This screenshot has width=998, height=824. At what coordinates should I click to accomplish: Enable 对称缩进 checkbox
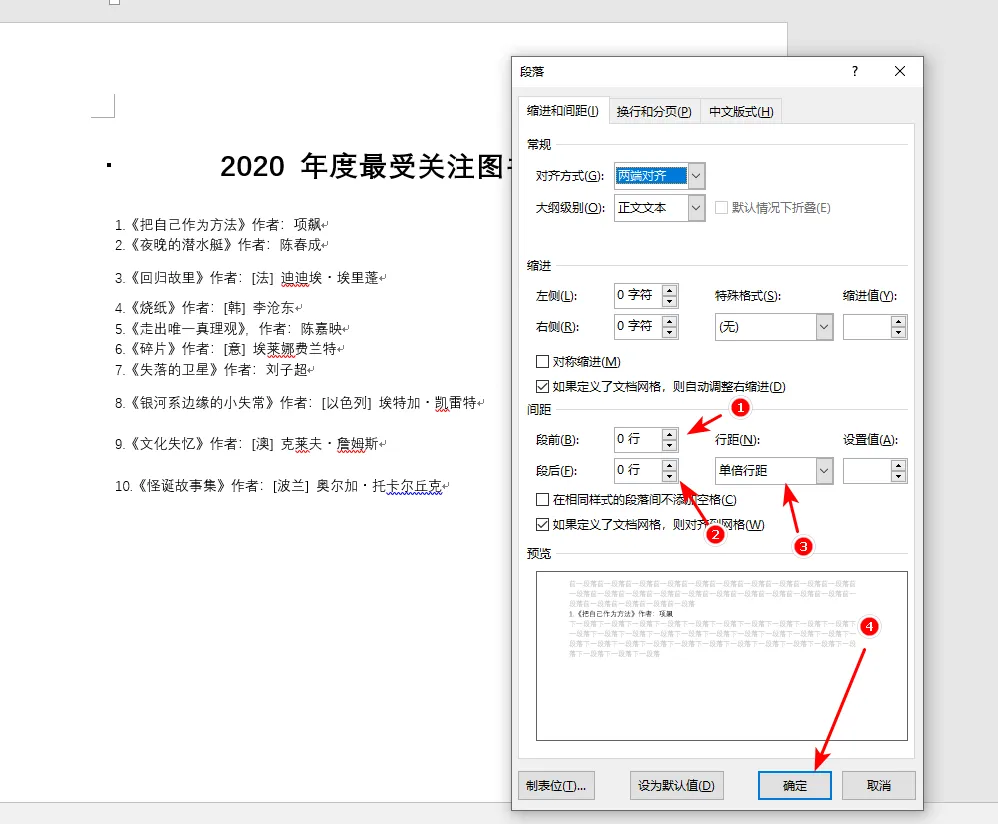pyautogui.click(x=542, y=361)
